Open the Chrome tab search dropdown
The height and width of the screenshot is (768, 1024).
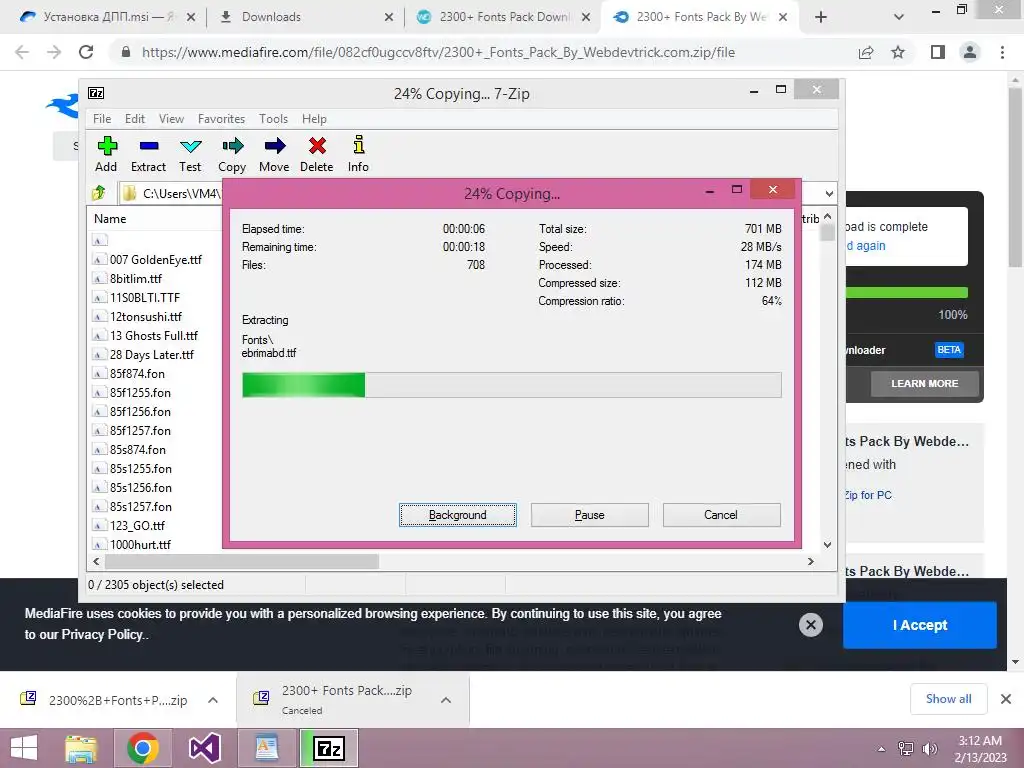point(899,17)
